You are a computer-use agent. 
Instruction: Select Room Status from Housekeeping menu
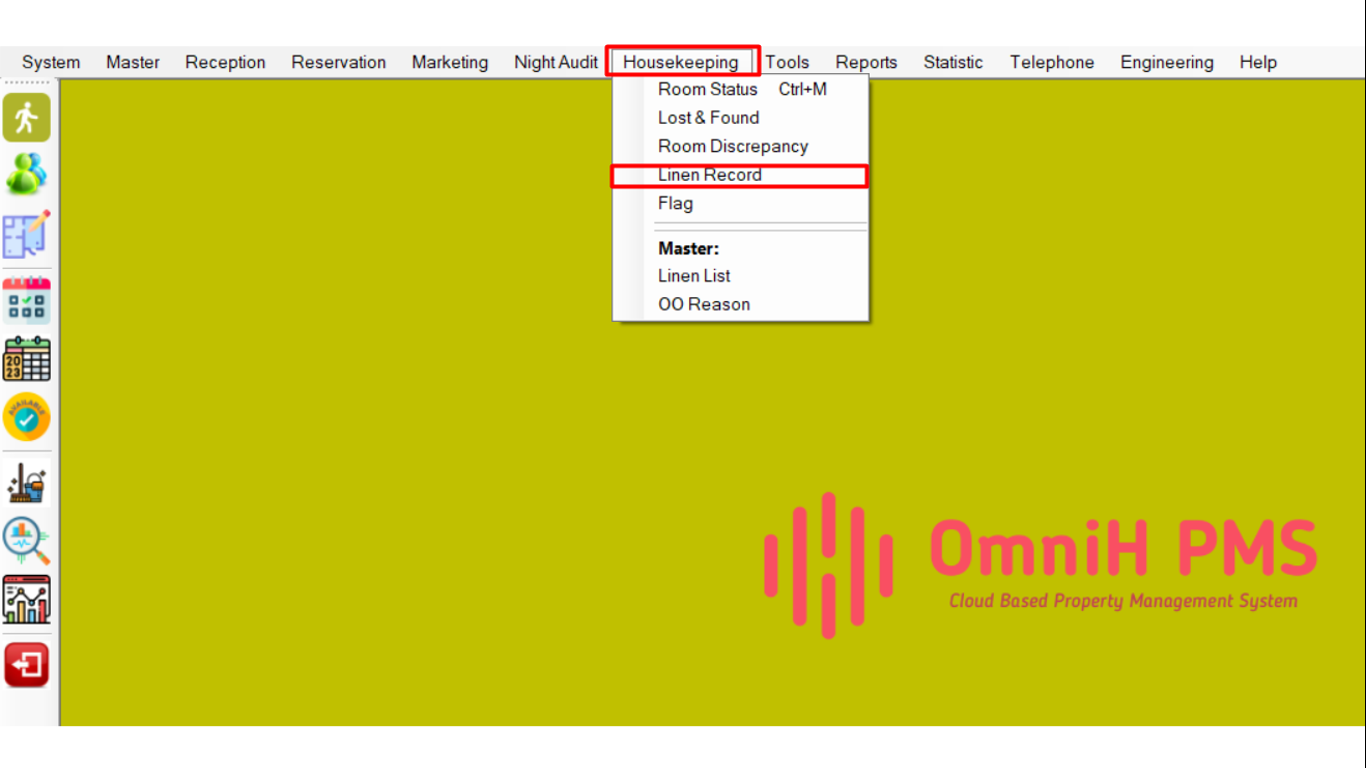pyautogui.click(x=741, y=89)
